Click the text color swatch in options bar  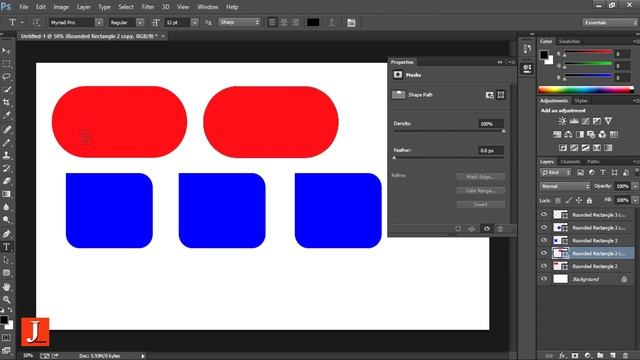313,22
